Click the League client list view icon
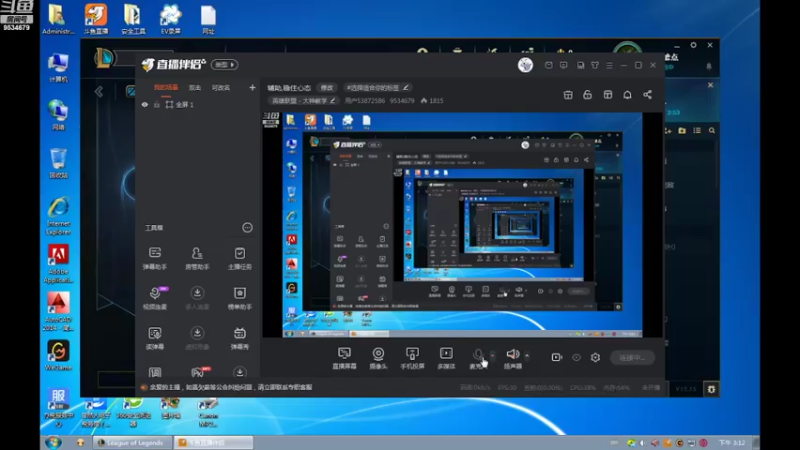The image size is (800, 450). [697, 131]
